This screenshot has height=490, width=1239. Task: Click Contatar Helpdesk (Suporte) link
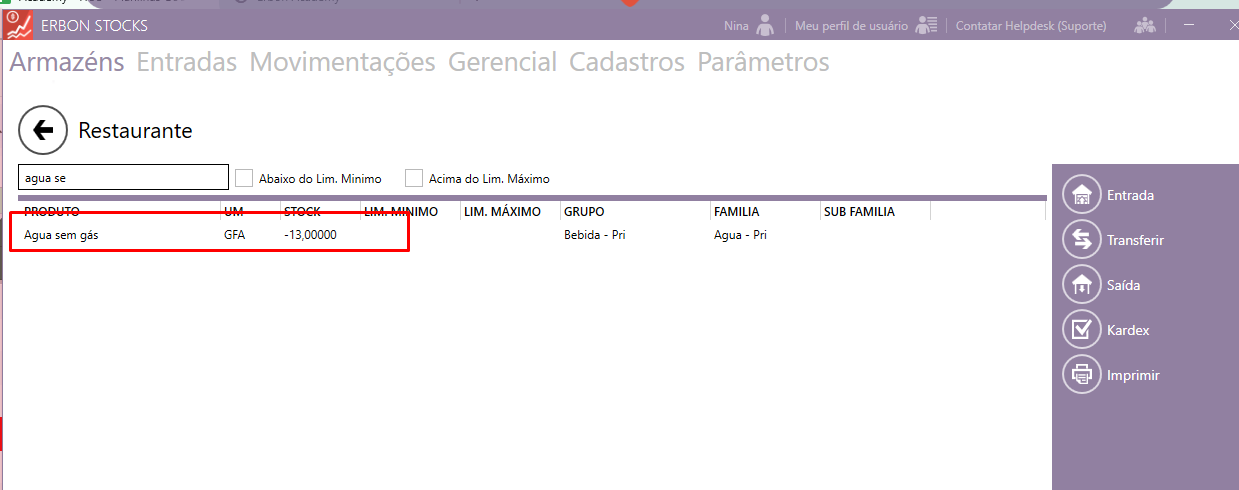point(1031,26)
